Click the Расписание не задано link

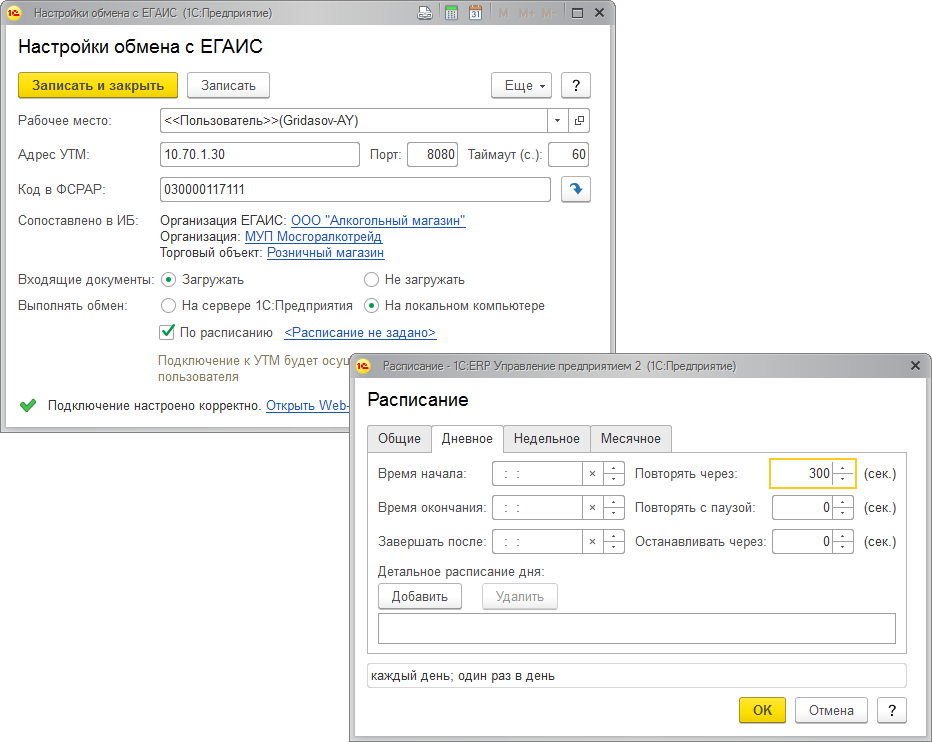click(x=360, y=332)
